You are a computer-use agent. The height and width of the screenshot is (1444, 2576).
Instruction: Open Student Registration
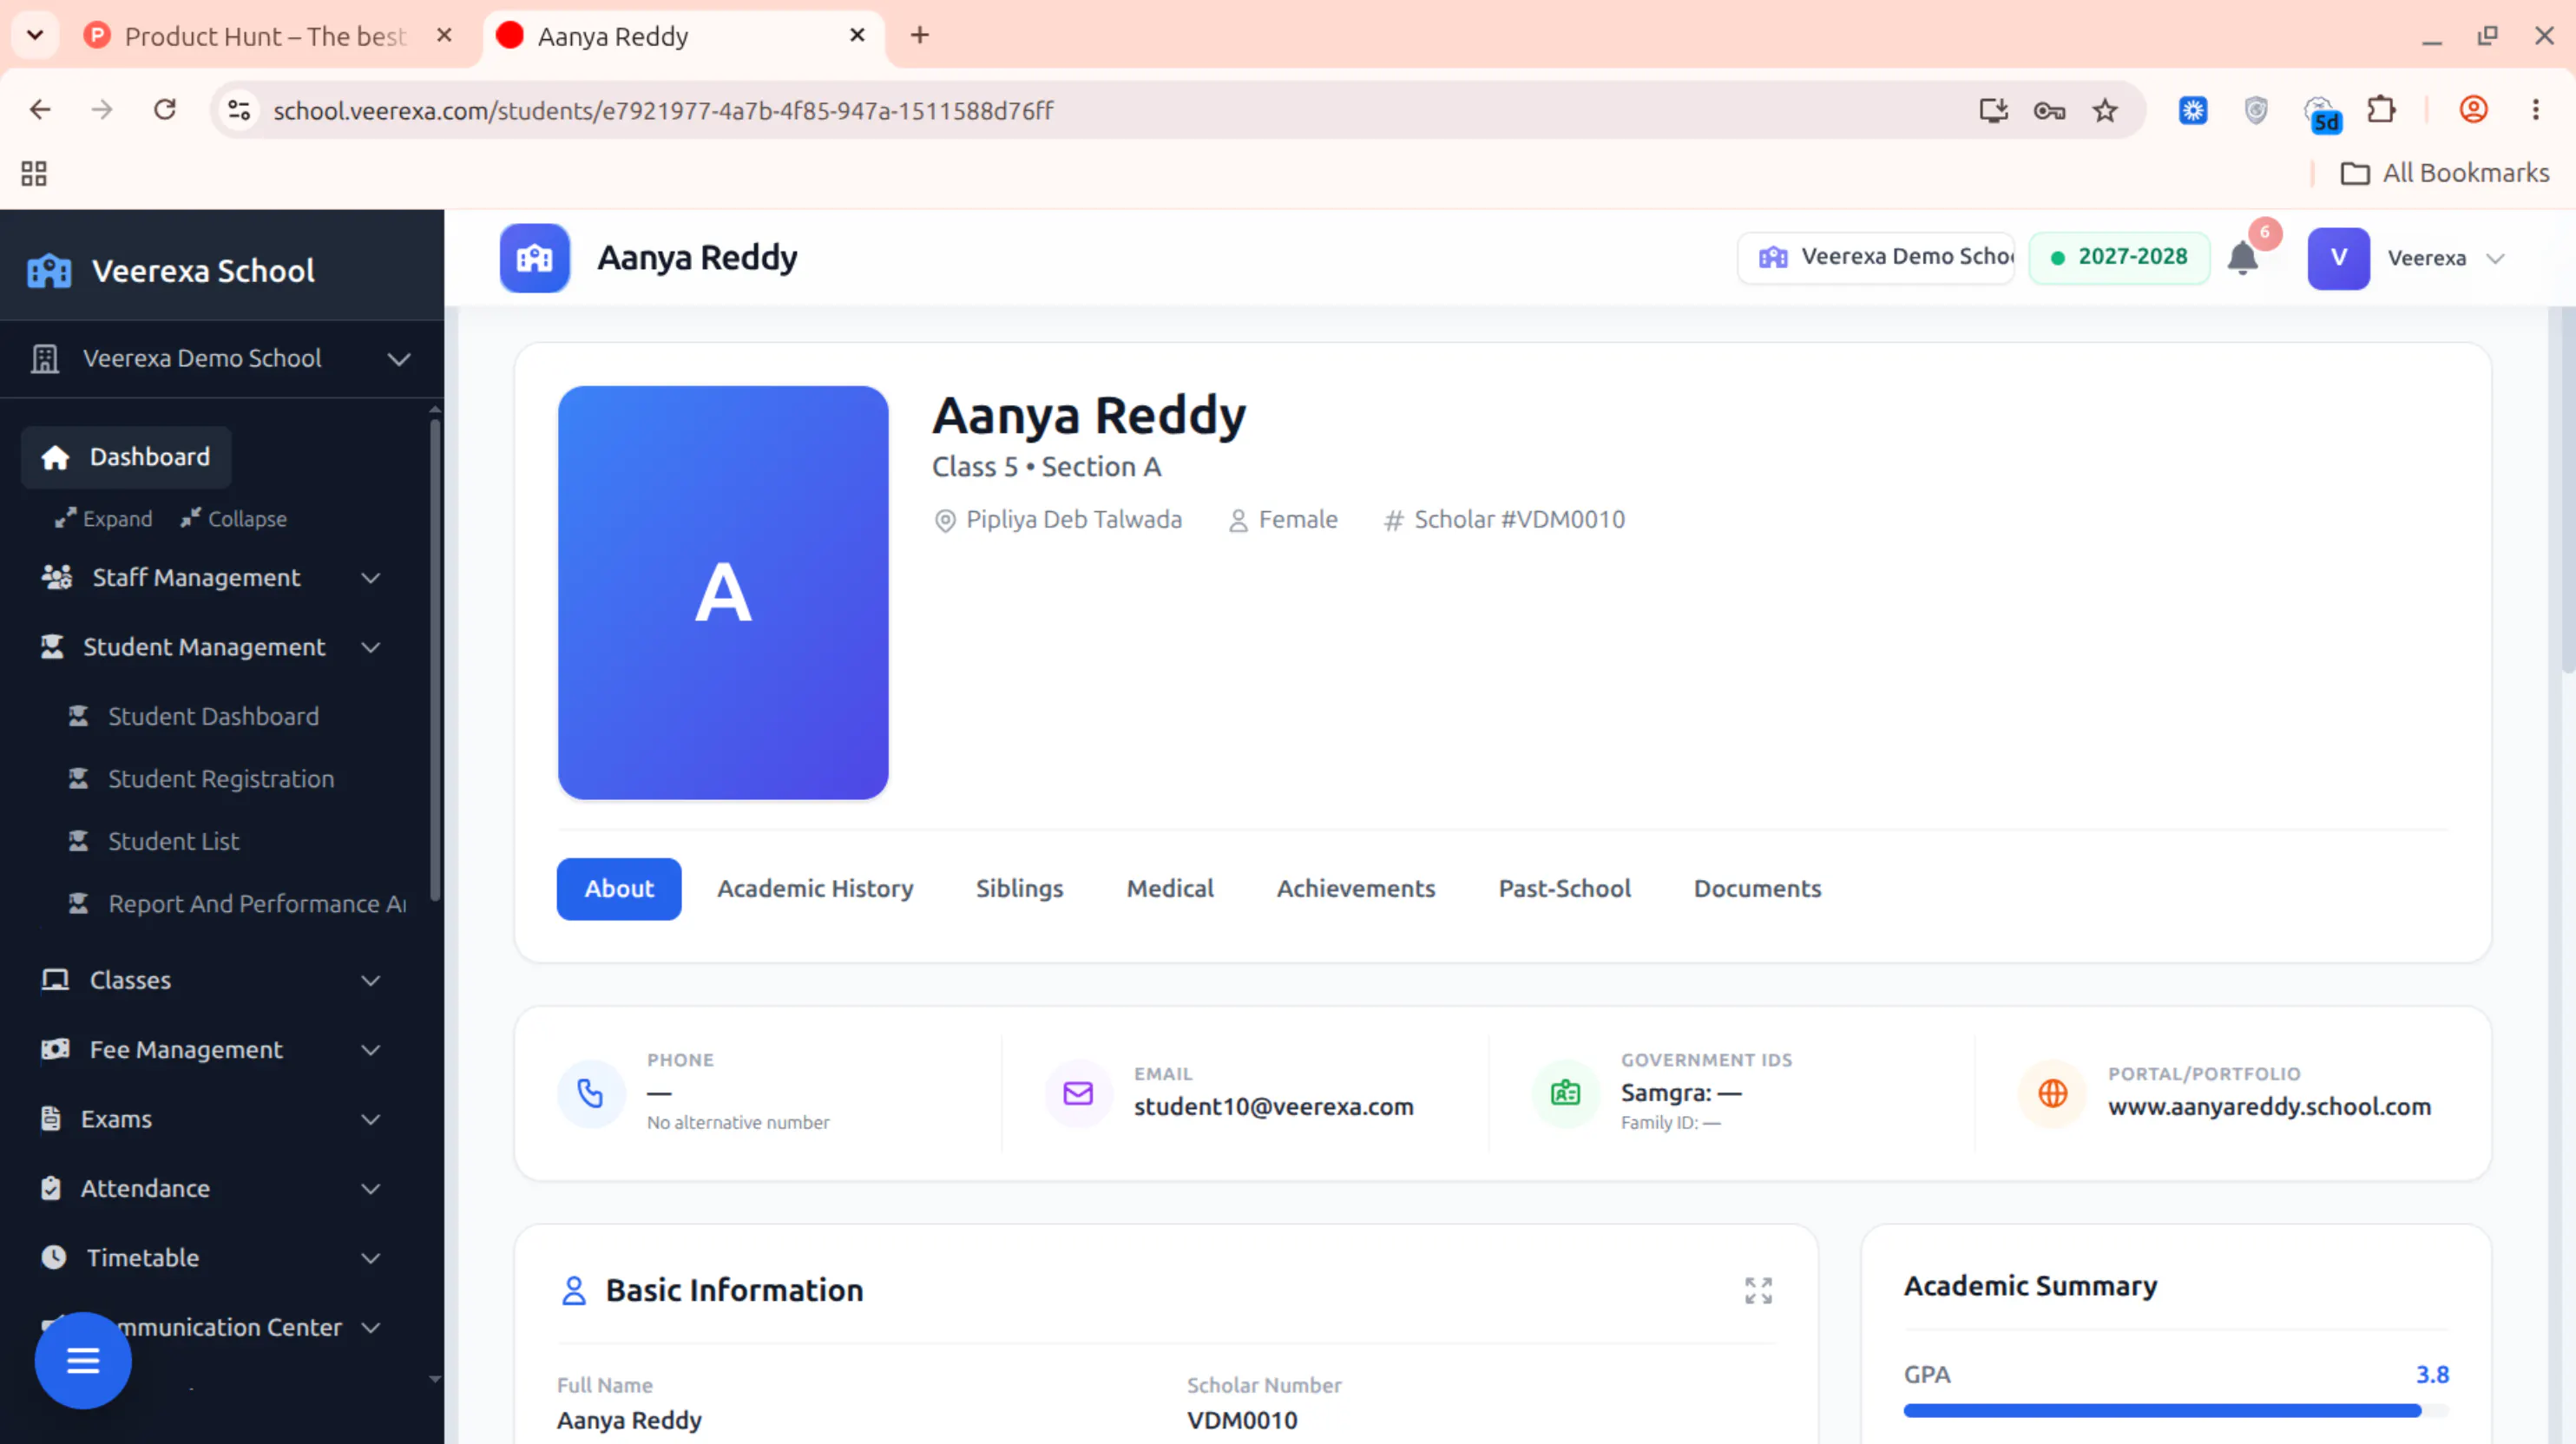tap(221, 778)
